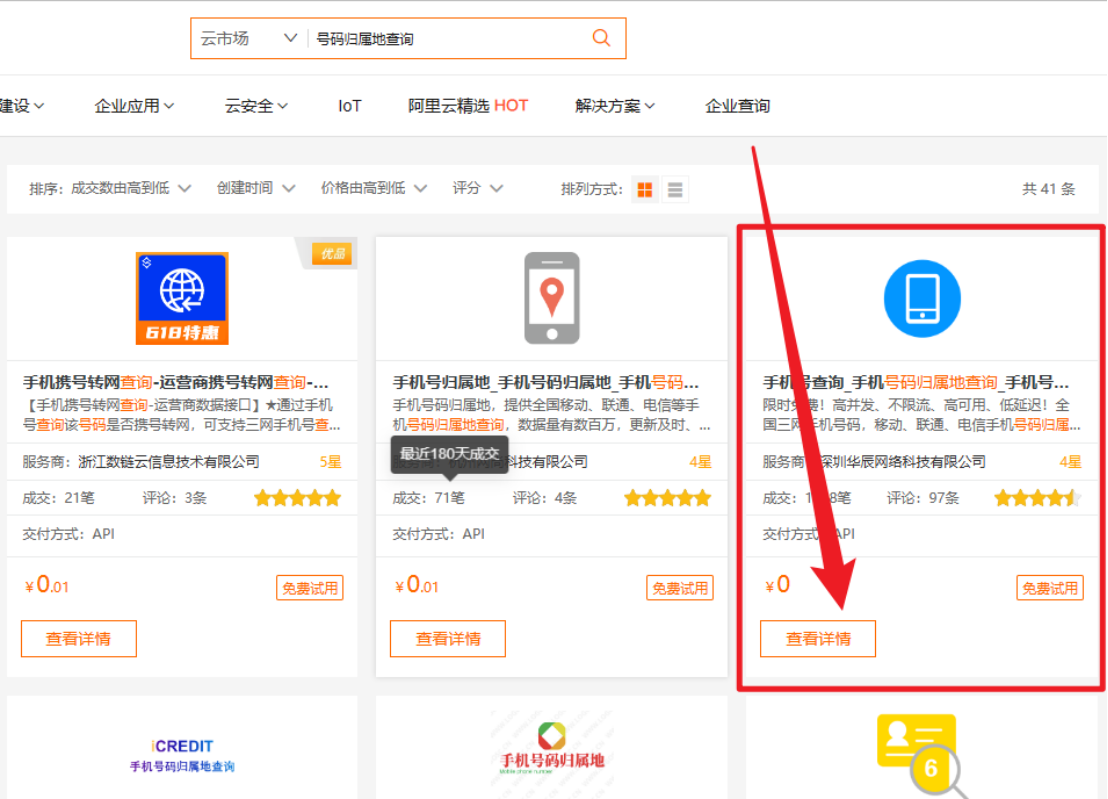Open 手机号归属地_手机号码归属地 product title
This screenshot has width=1108, height=799.
pyautogui.click(x=546, y=383)
